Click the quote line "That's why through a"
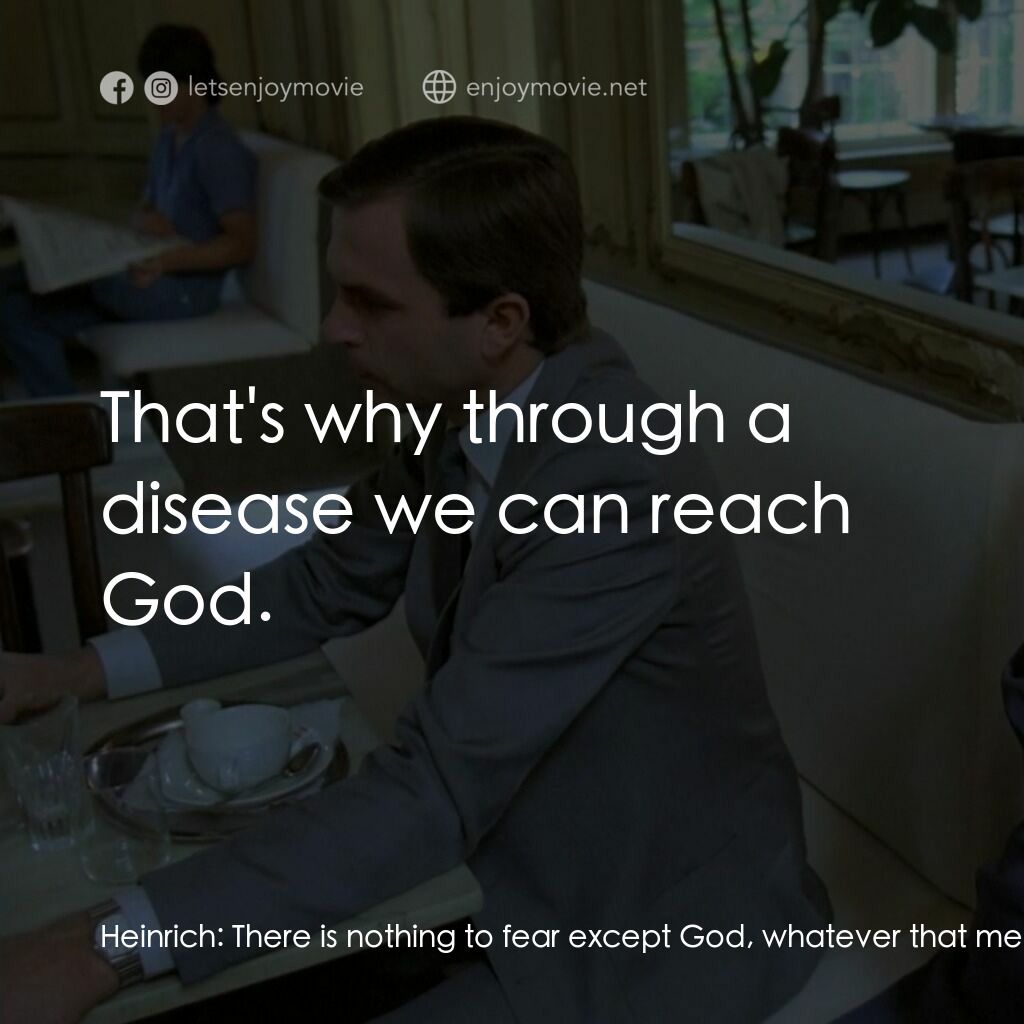The width and height of the screenshot is (1024, 1024). click(447, 419)
